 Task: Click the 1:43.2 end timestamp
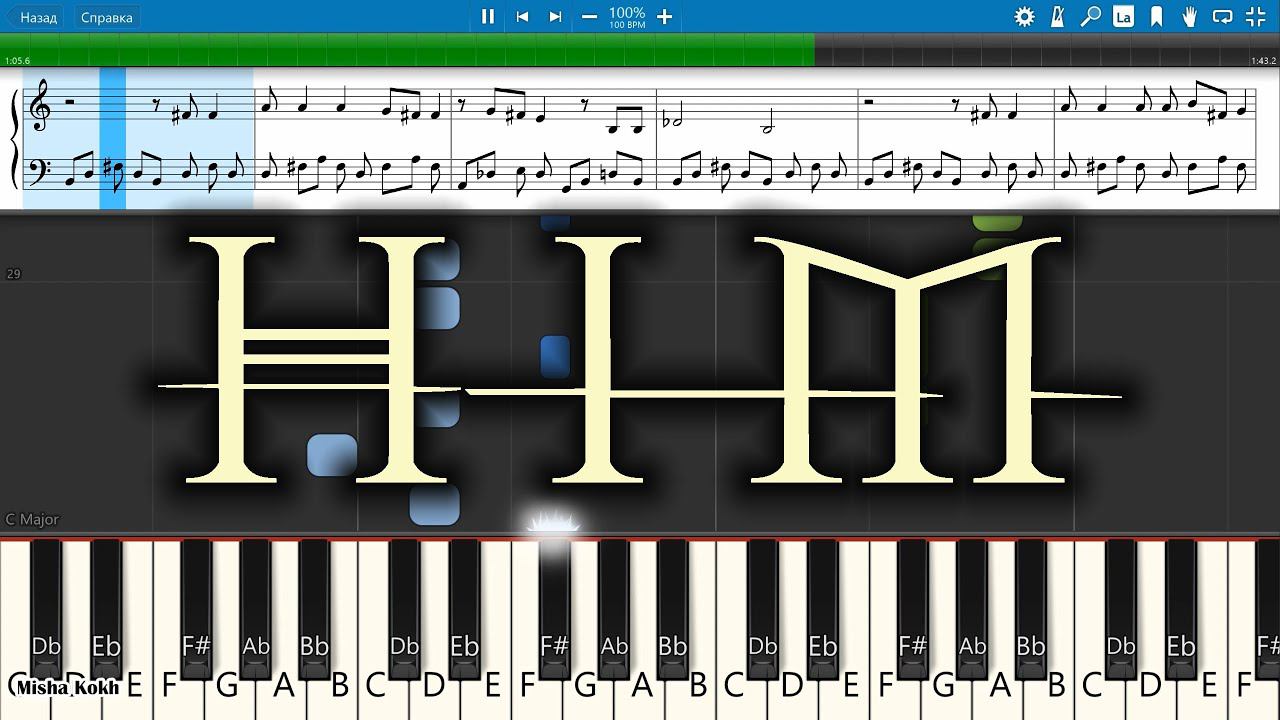pyautogui.click(x=1263, y=61)
